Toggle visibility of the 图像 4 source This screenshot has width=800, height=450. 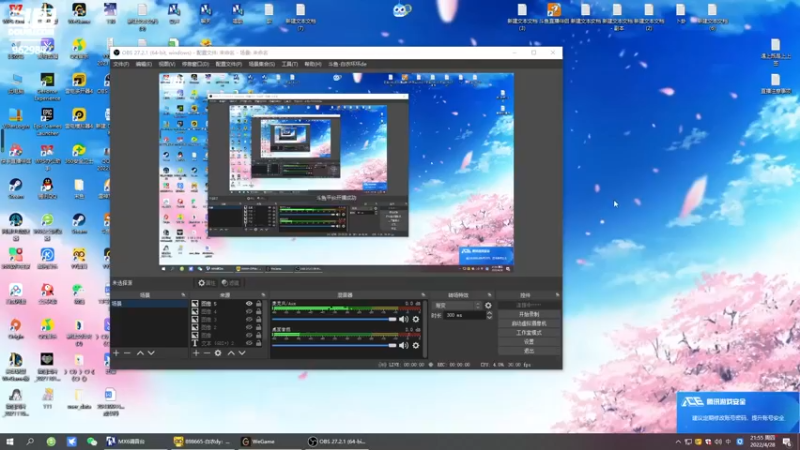249,312
